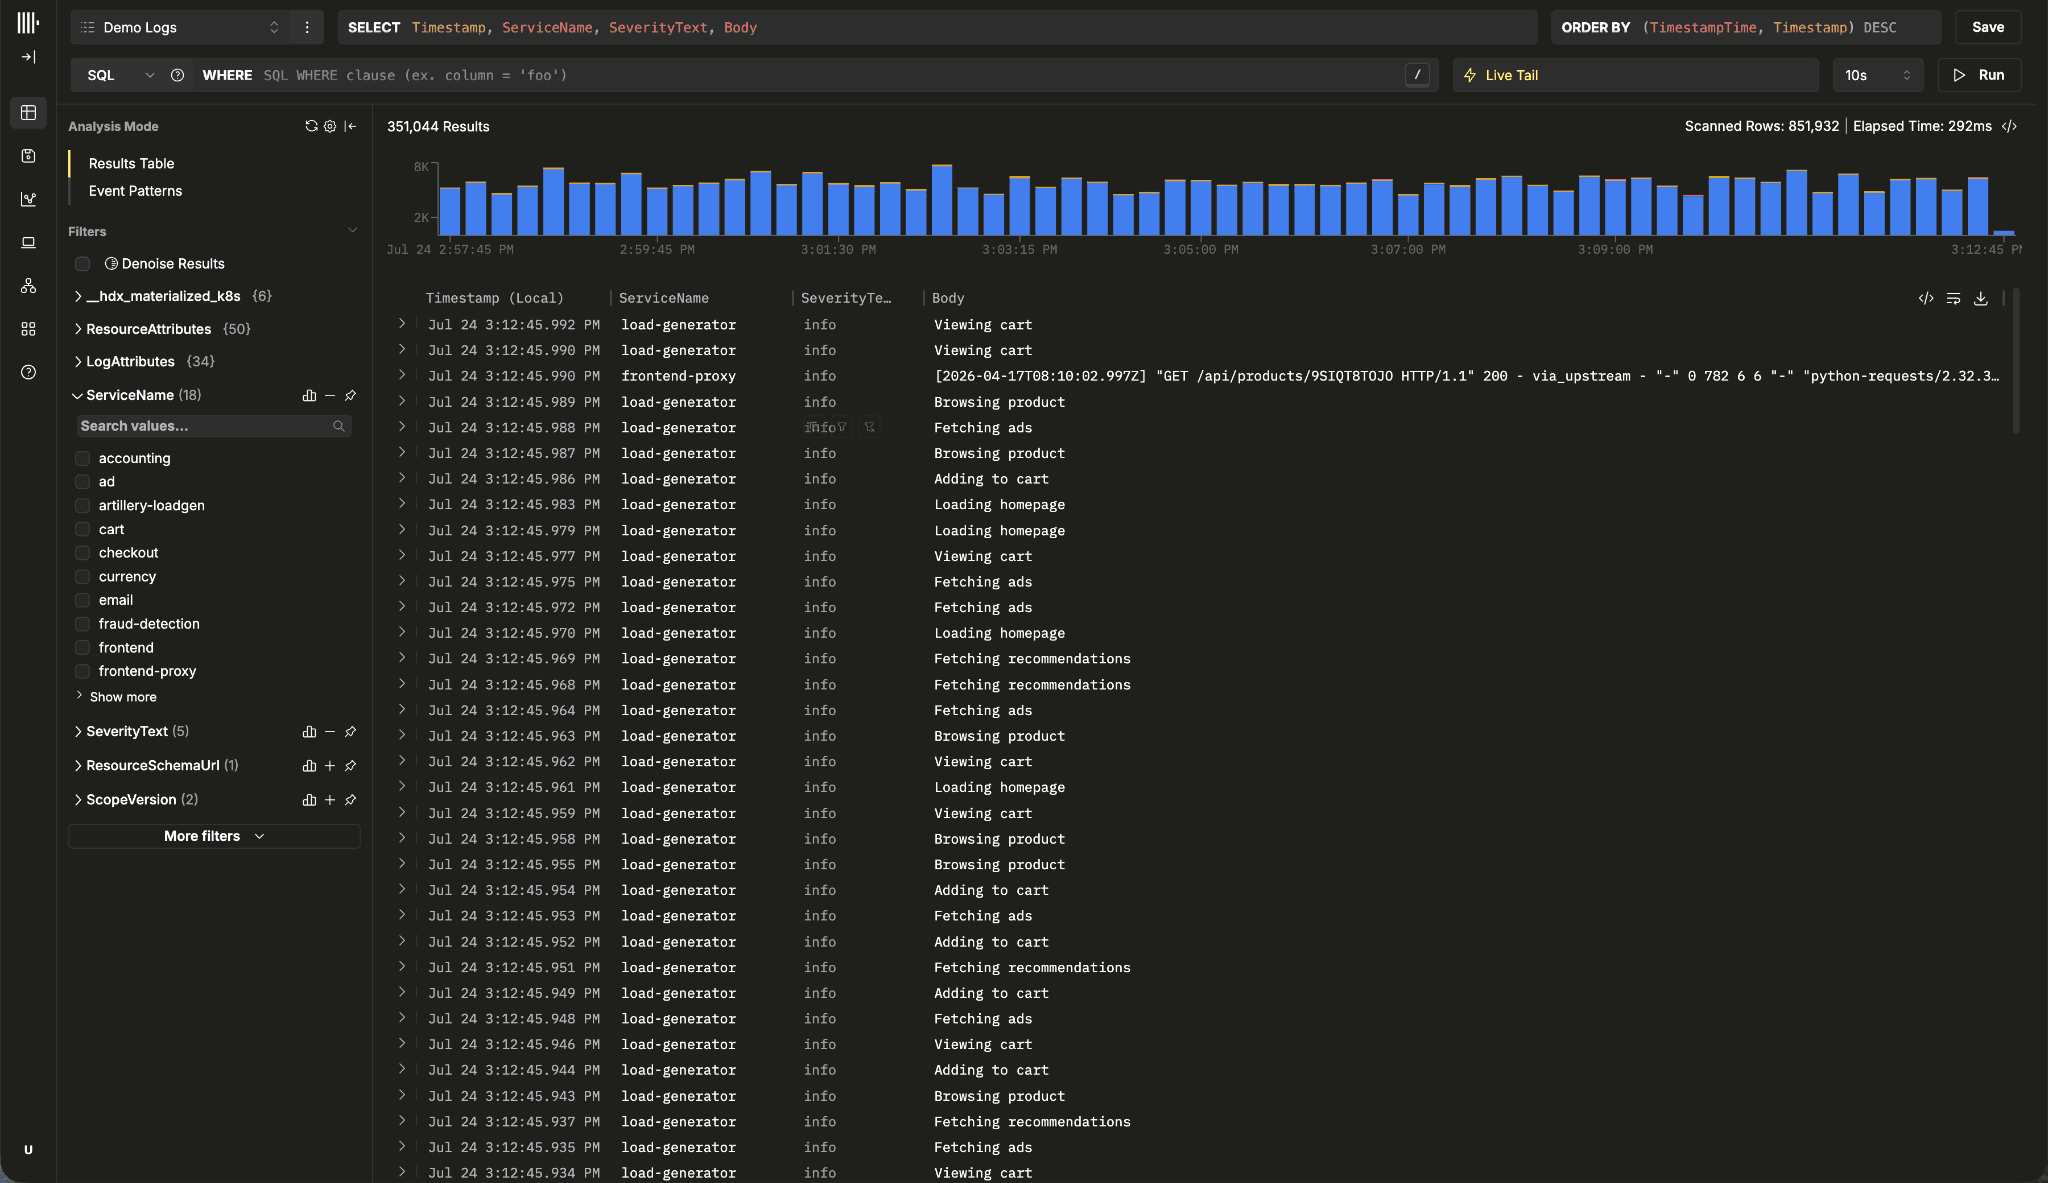
Task: Open the Service Map sidebar icon
Action: [x=28, y=286]
